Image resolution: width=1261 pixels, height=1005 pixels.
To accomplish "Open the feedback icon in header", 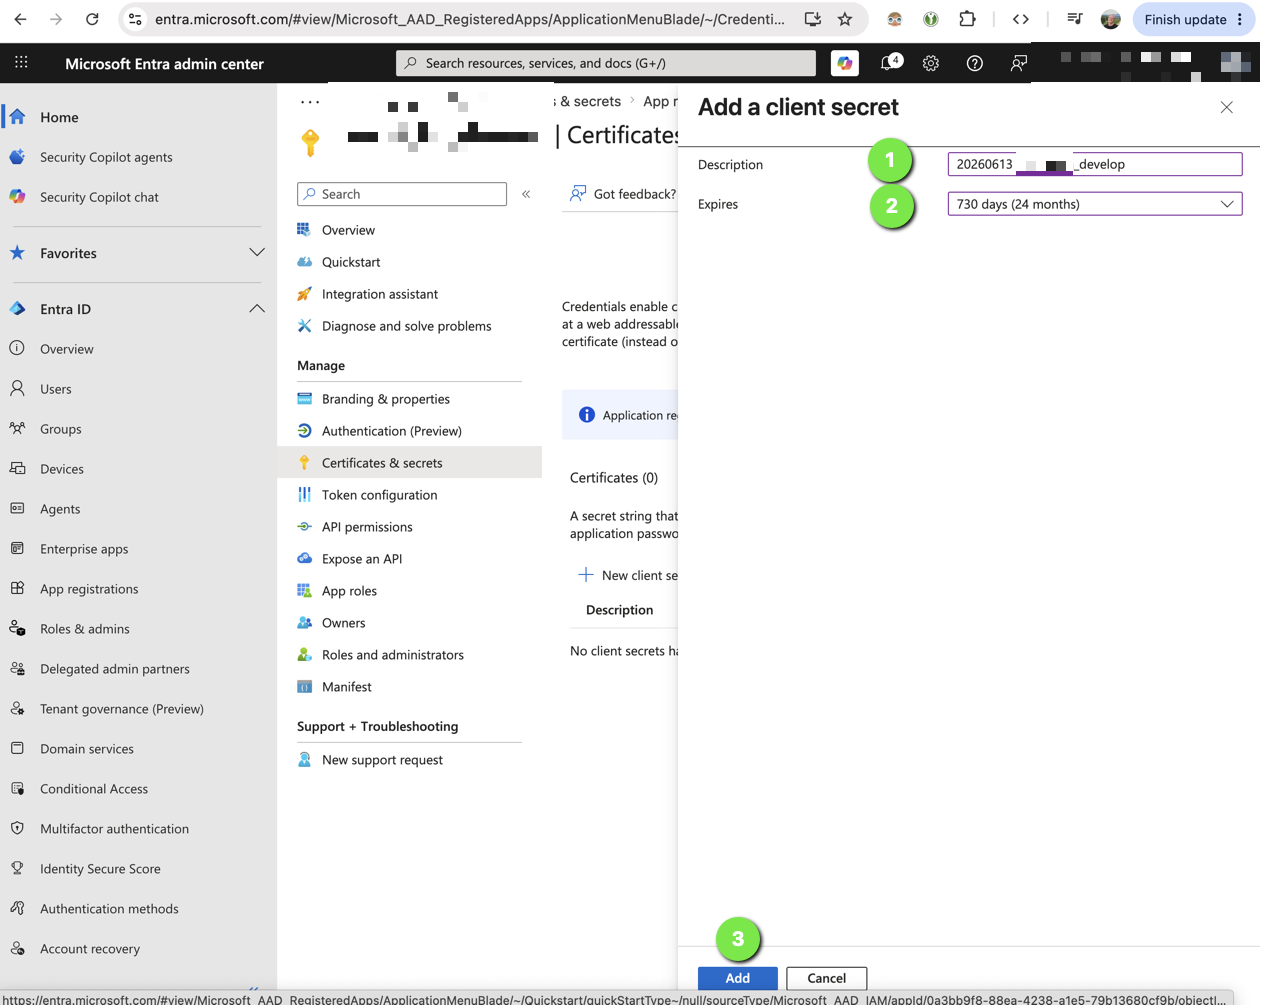I will [x=1018, y=63].
